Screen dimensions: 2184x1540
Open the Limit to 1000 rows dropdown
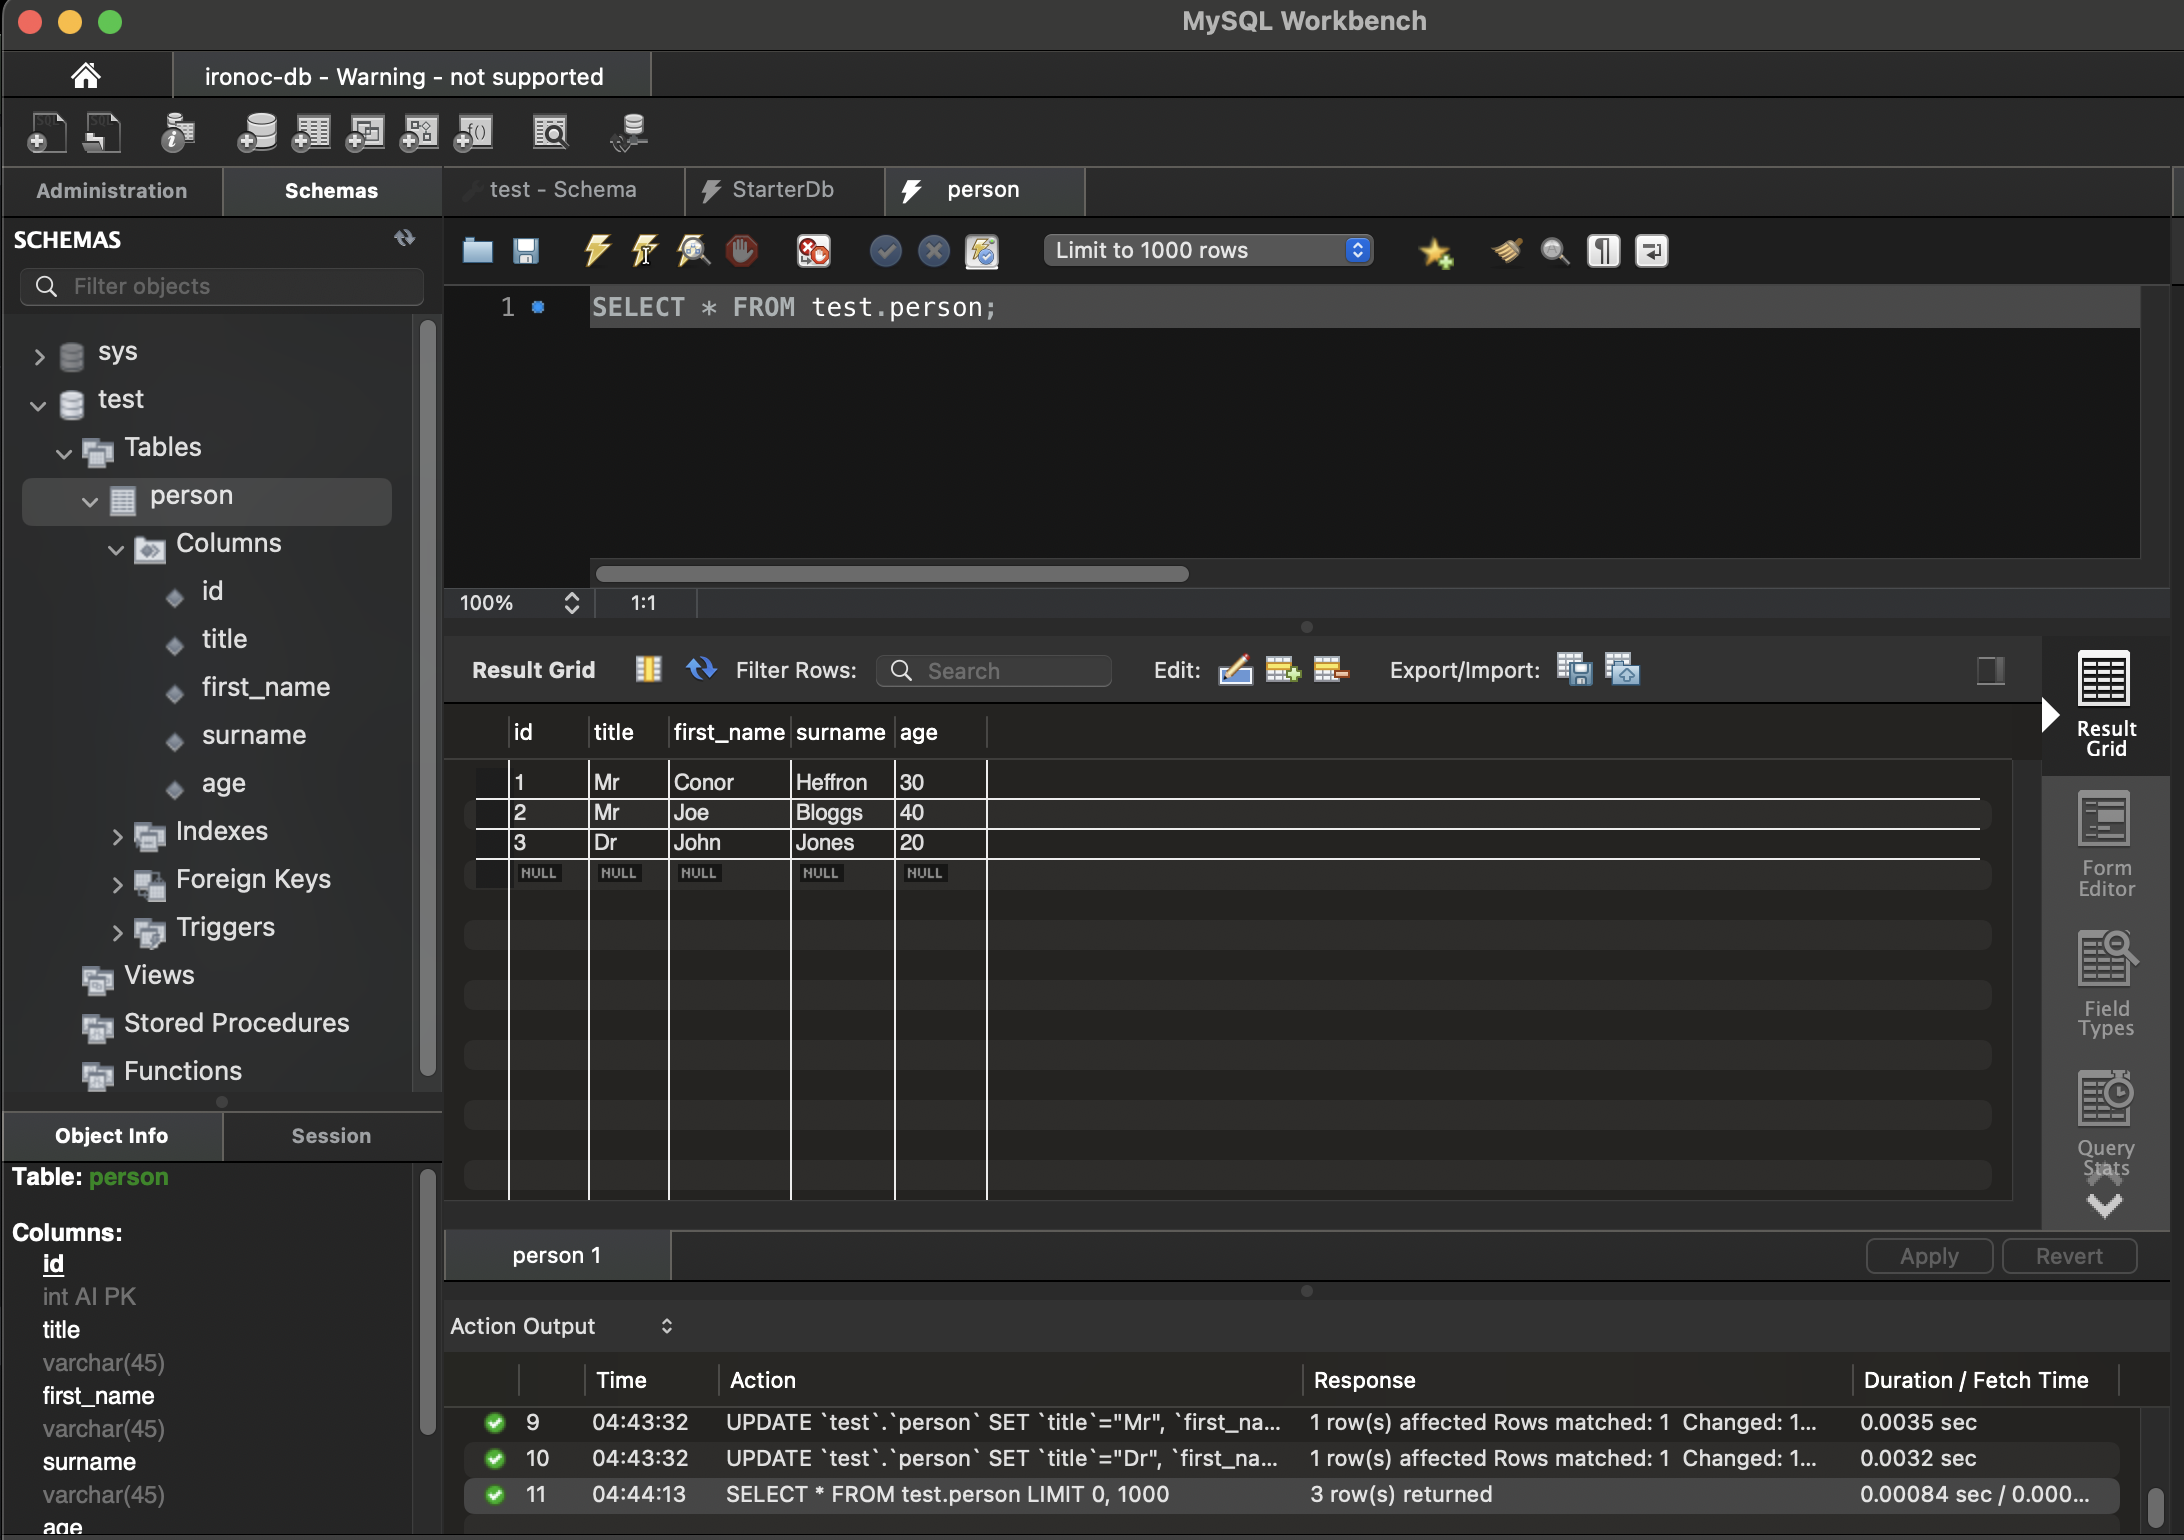(1208, 250)
